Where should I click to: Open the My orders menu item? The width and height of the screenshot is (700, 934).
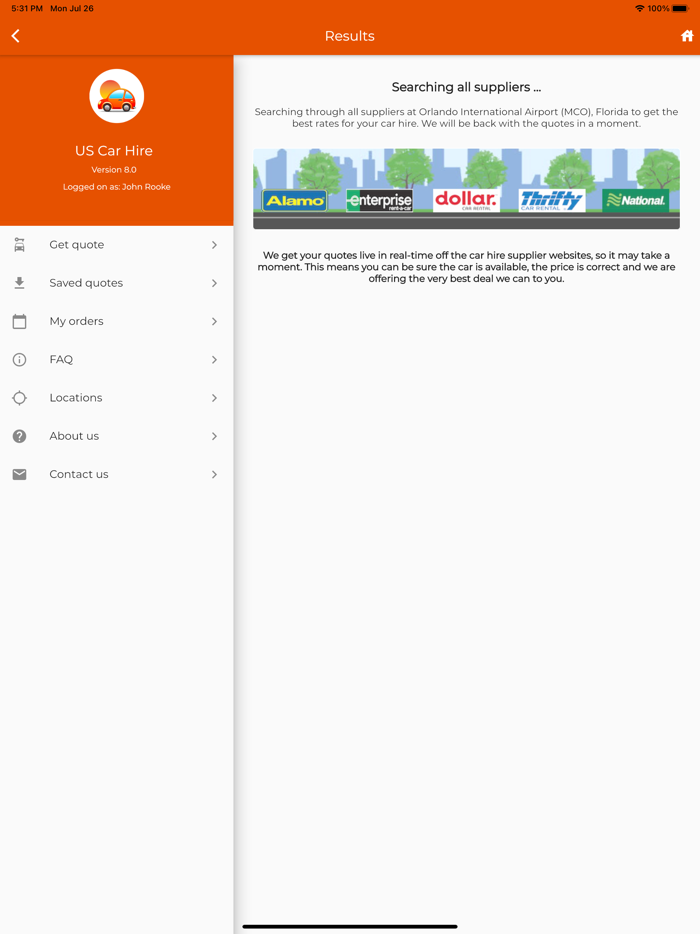coord(117,321)
